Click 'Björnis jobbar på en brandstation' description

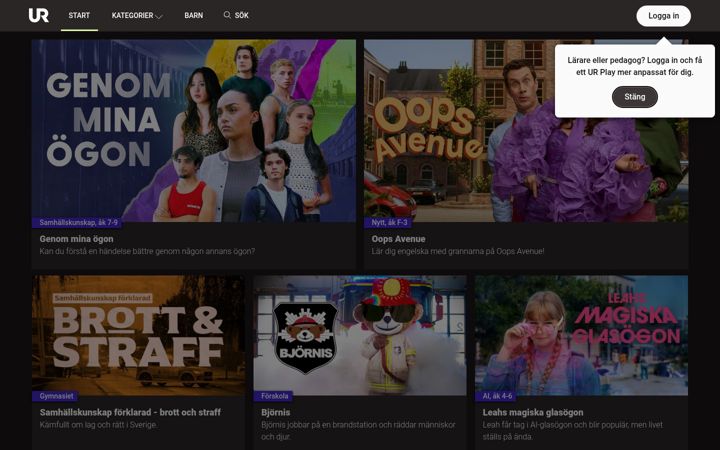click(x=358, y=431)
